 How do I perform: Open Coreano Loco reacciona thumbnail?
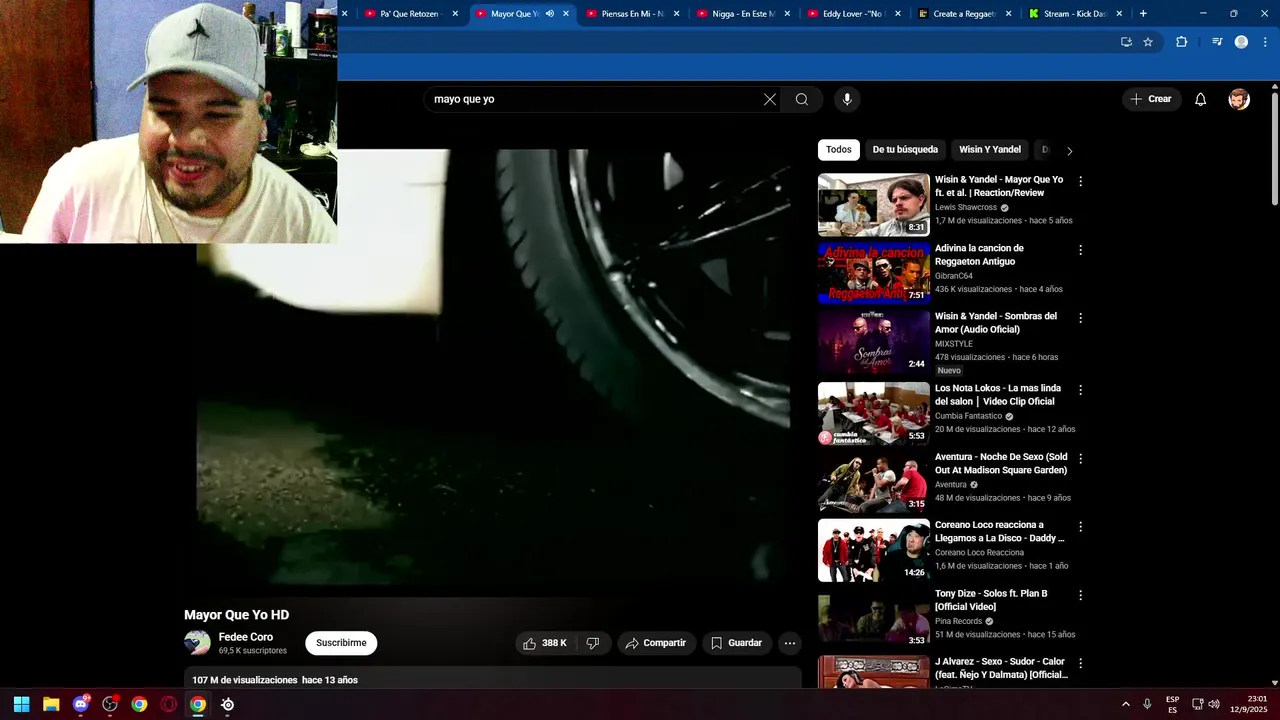click(x=874, y=550)
